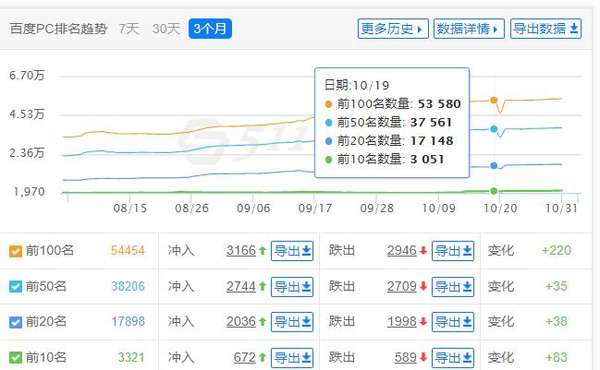
Task: Click the 前50名 value 38206
Action: [128, 286]
